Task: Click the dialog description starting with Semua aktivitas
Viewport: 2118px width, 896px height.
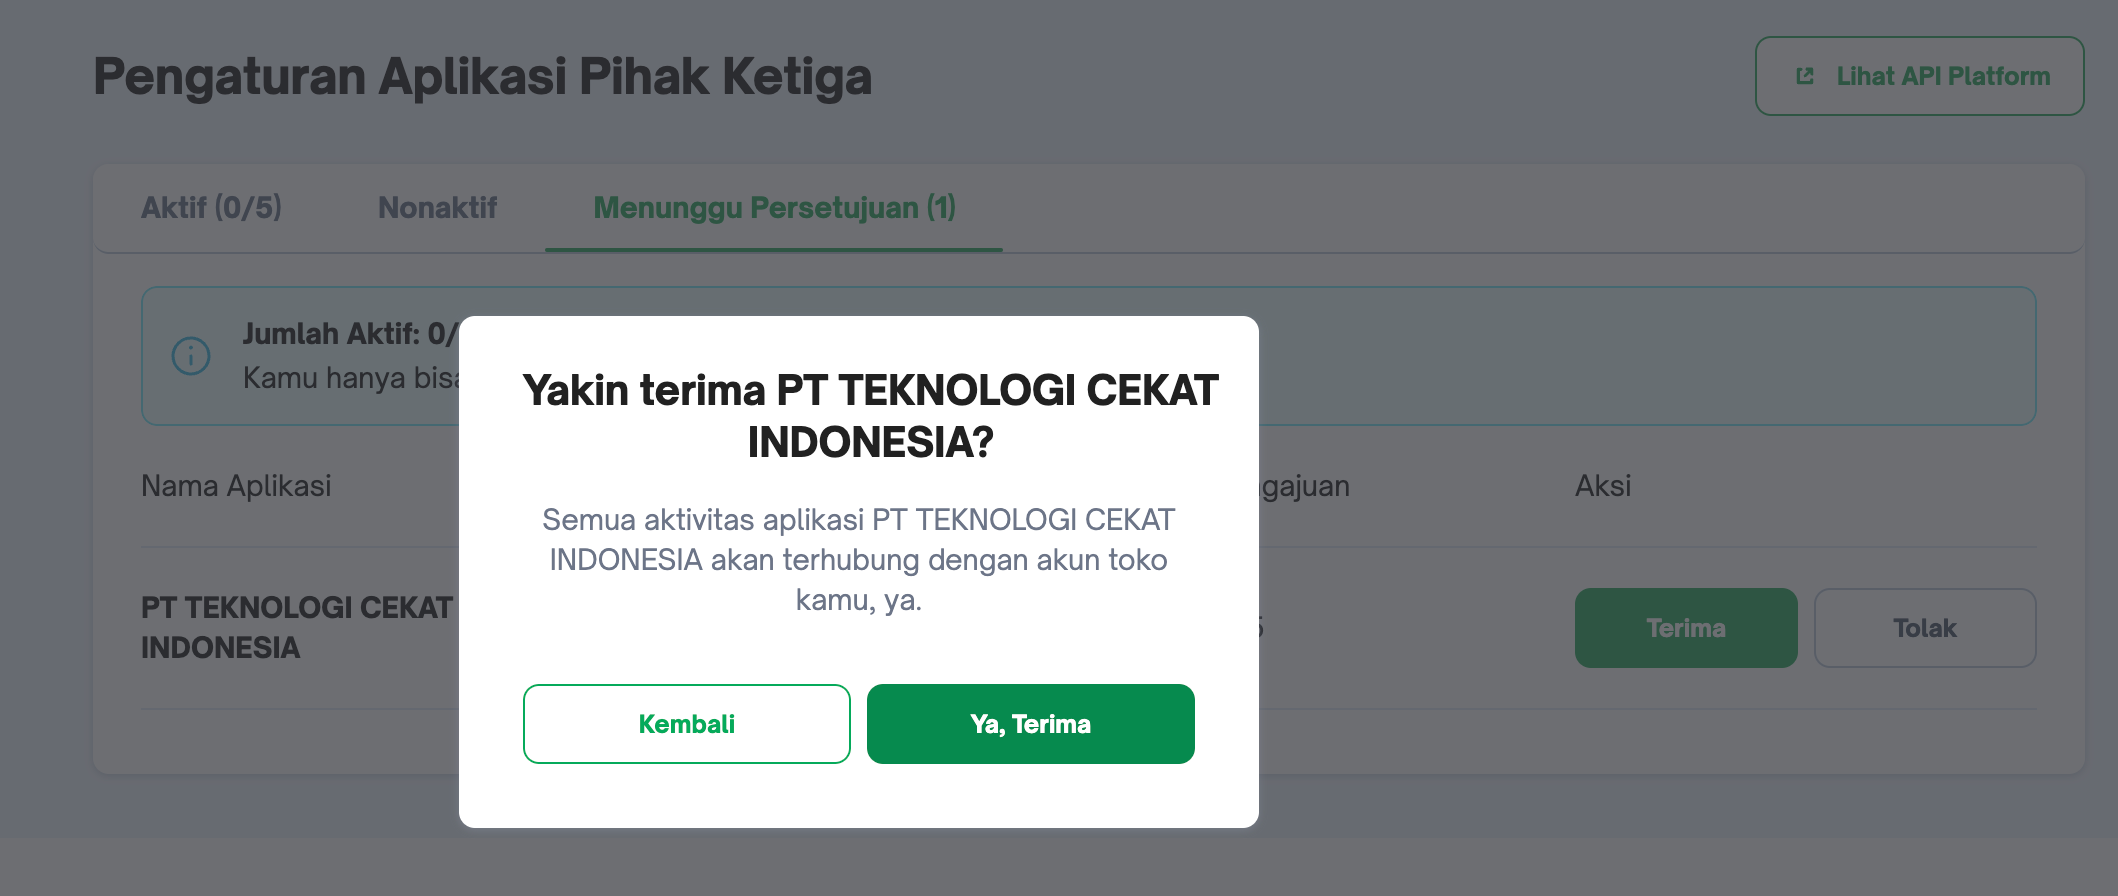Action: (858, 560)
